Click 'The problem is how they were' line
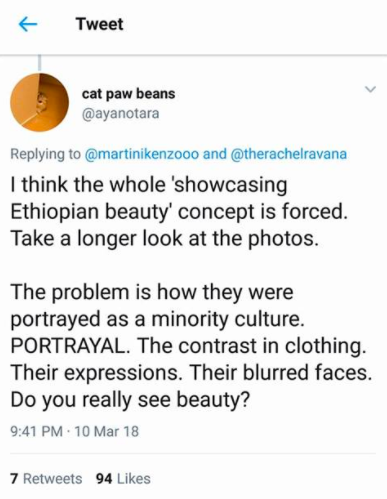The height and width of the screenshot is (499, 387). pos(152,292)
